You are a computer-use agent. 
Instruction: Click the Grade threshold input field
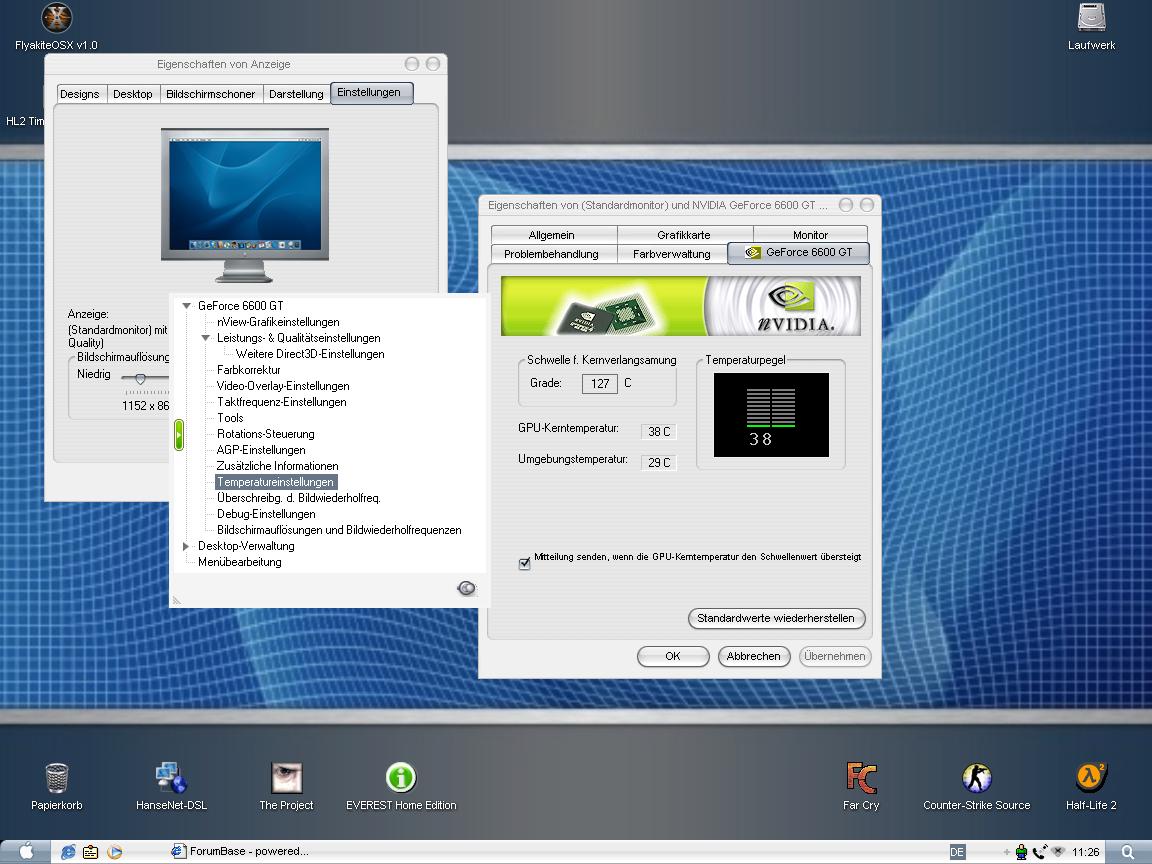[x=600, y=384]
